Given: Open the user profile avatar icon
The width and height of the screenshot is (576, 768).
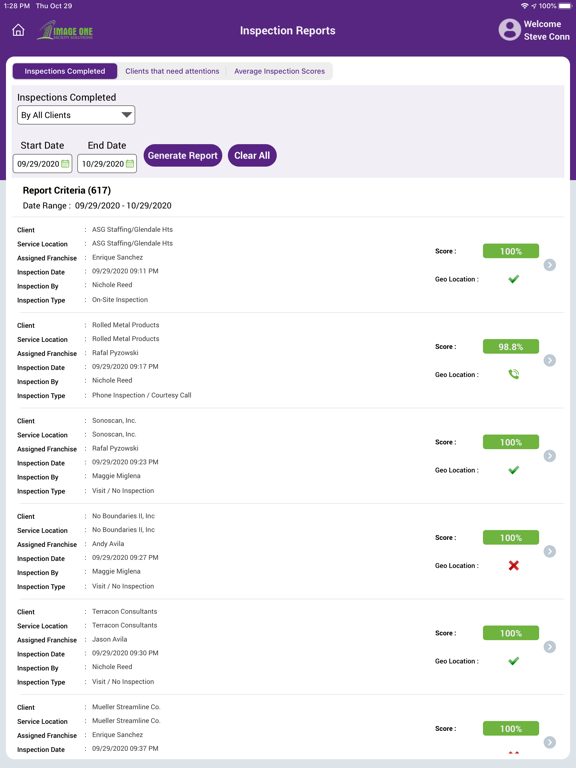Looking at the screenshot, I should tap(509, 30).
